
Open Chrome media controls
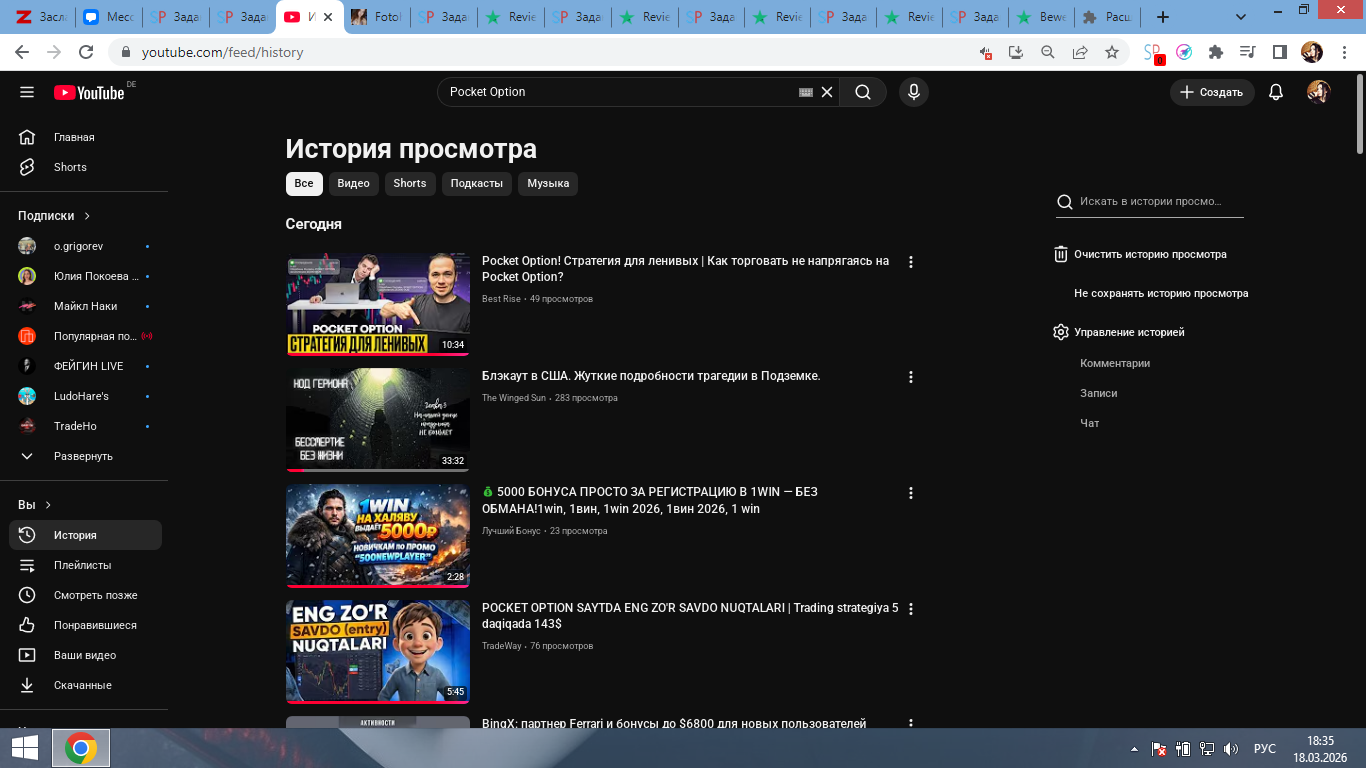tap(1247, 52)
